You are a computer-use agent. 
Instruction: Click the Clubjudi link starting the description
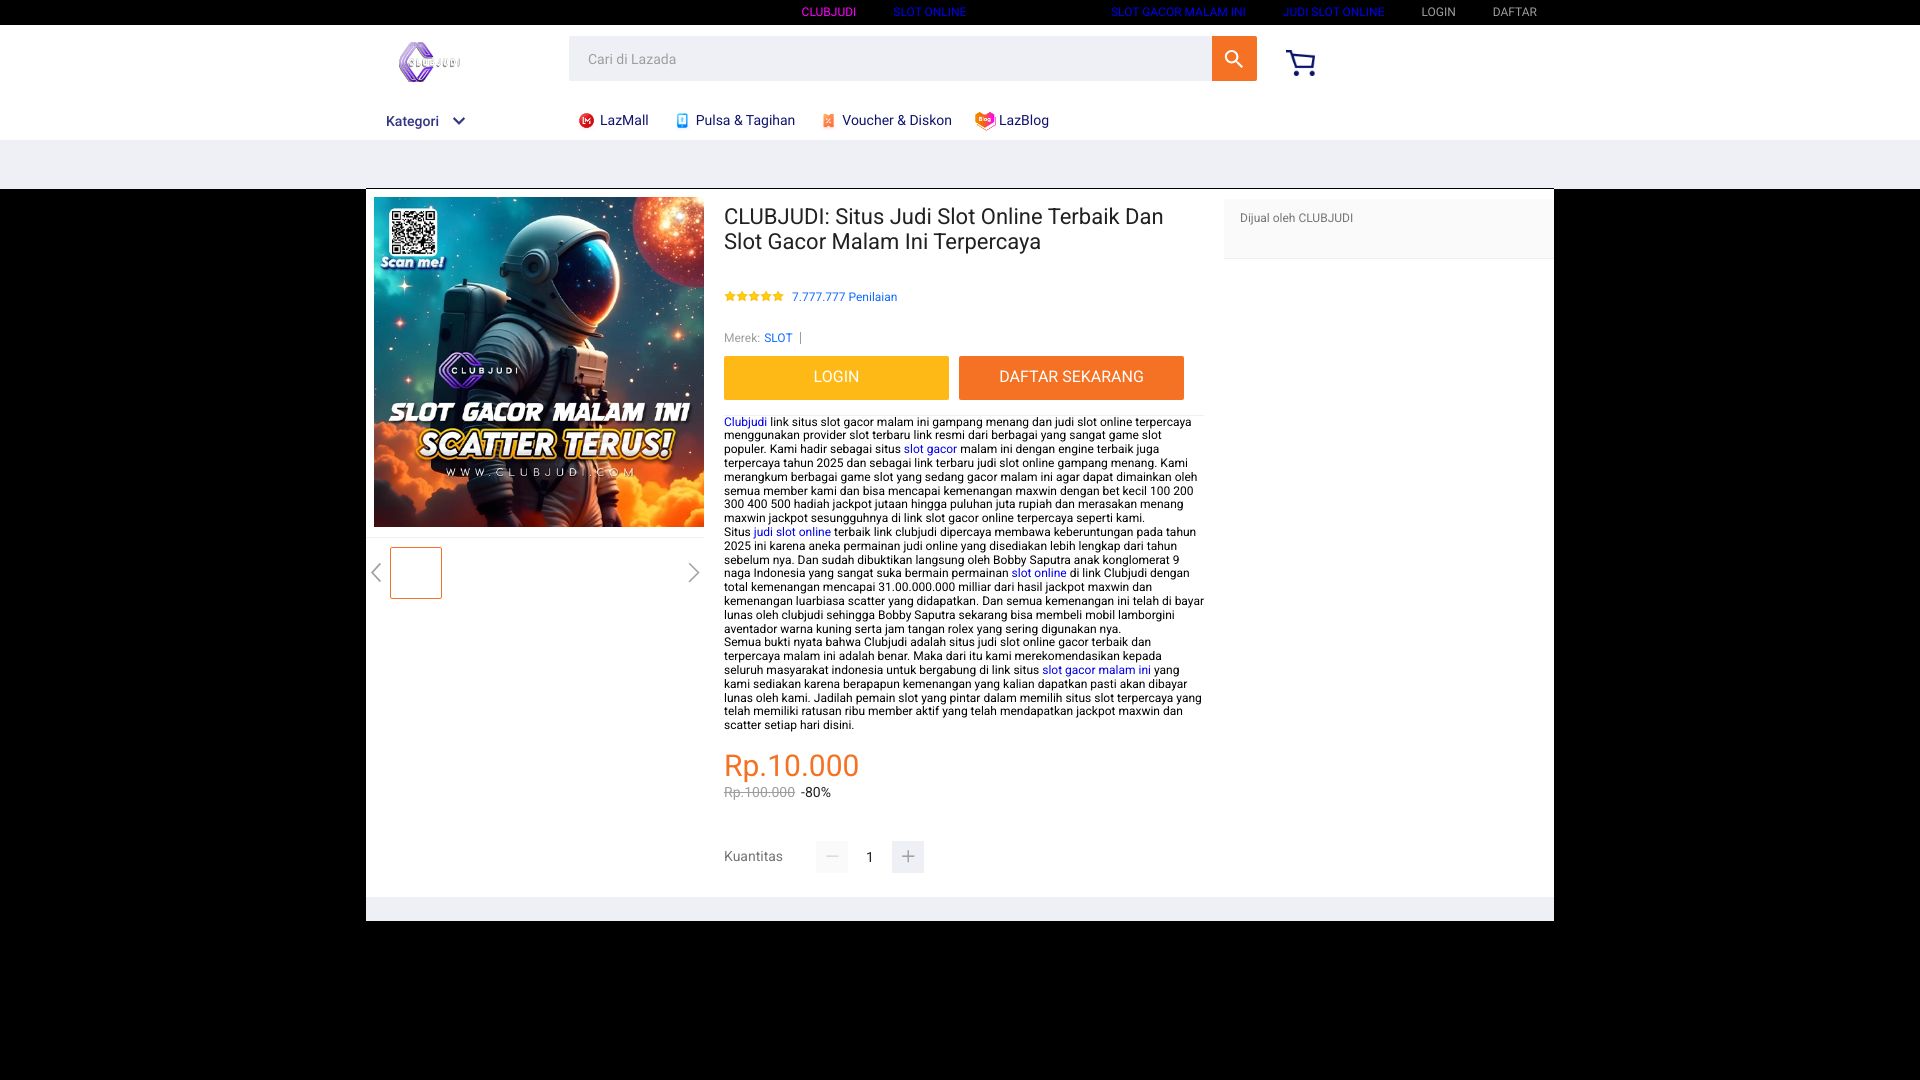tap(745, 422)
